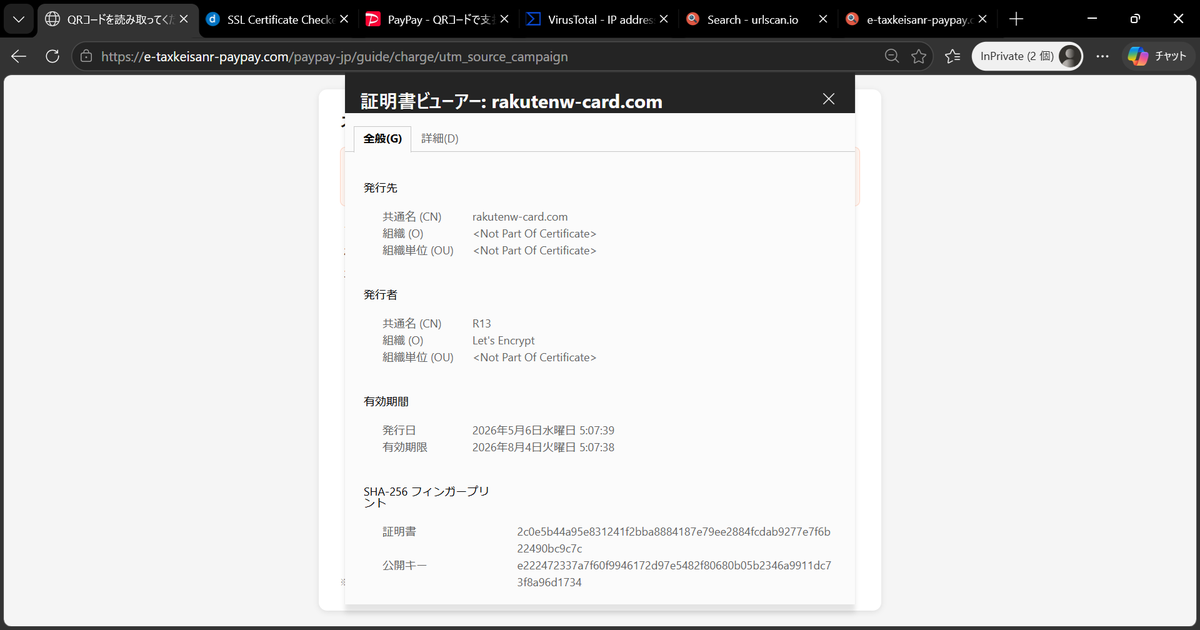Click the address bar URL
The width and height of the screenshot is (1200, 630).
click(334, 57)
